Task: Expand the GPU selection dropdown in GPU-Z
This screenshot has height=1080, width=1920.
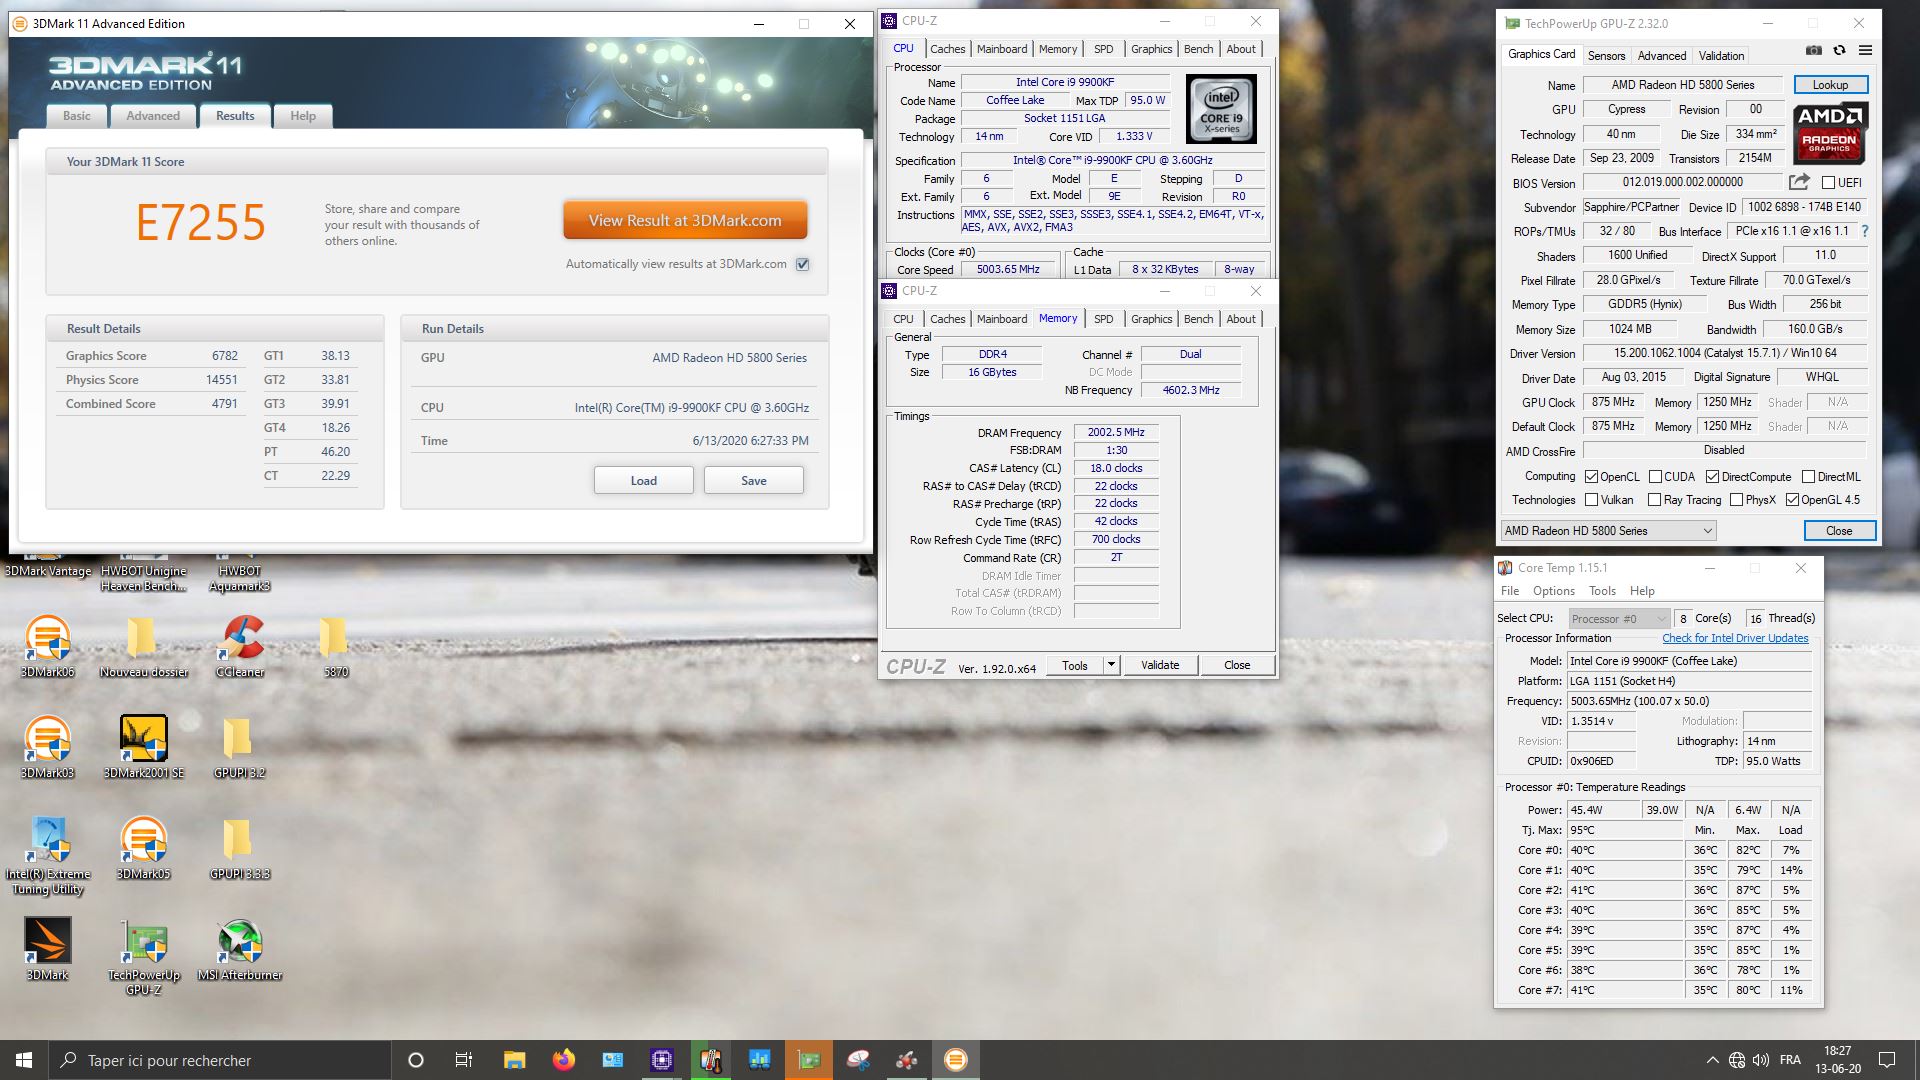Action: pyautogui.click(x=1608, y=531)
